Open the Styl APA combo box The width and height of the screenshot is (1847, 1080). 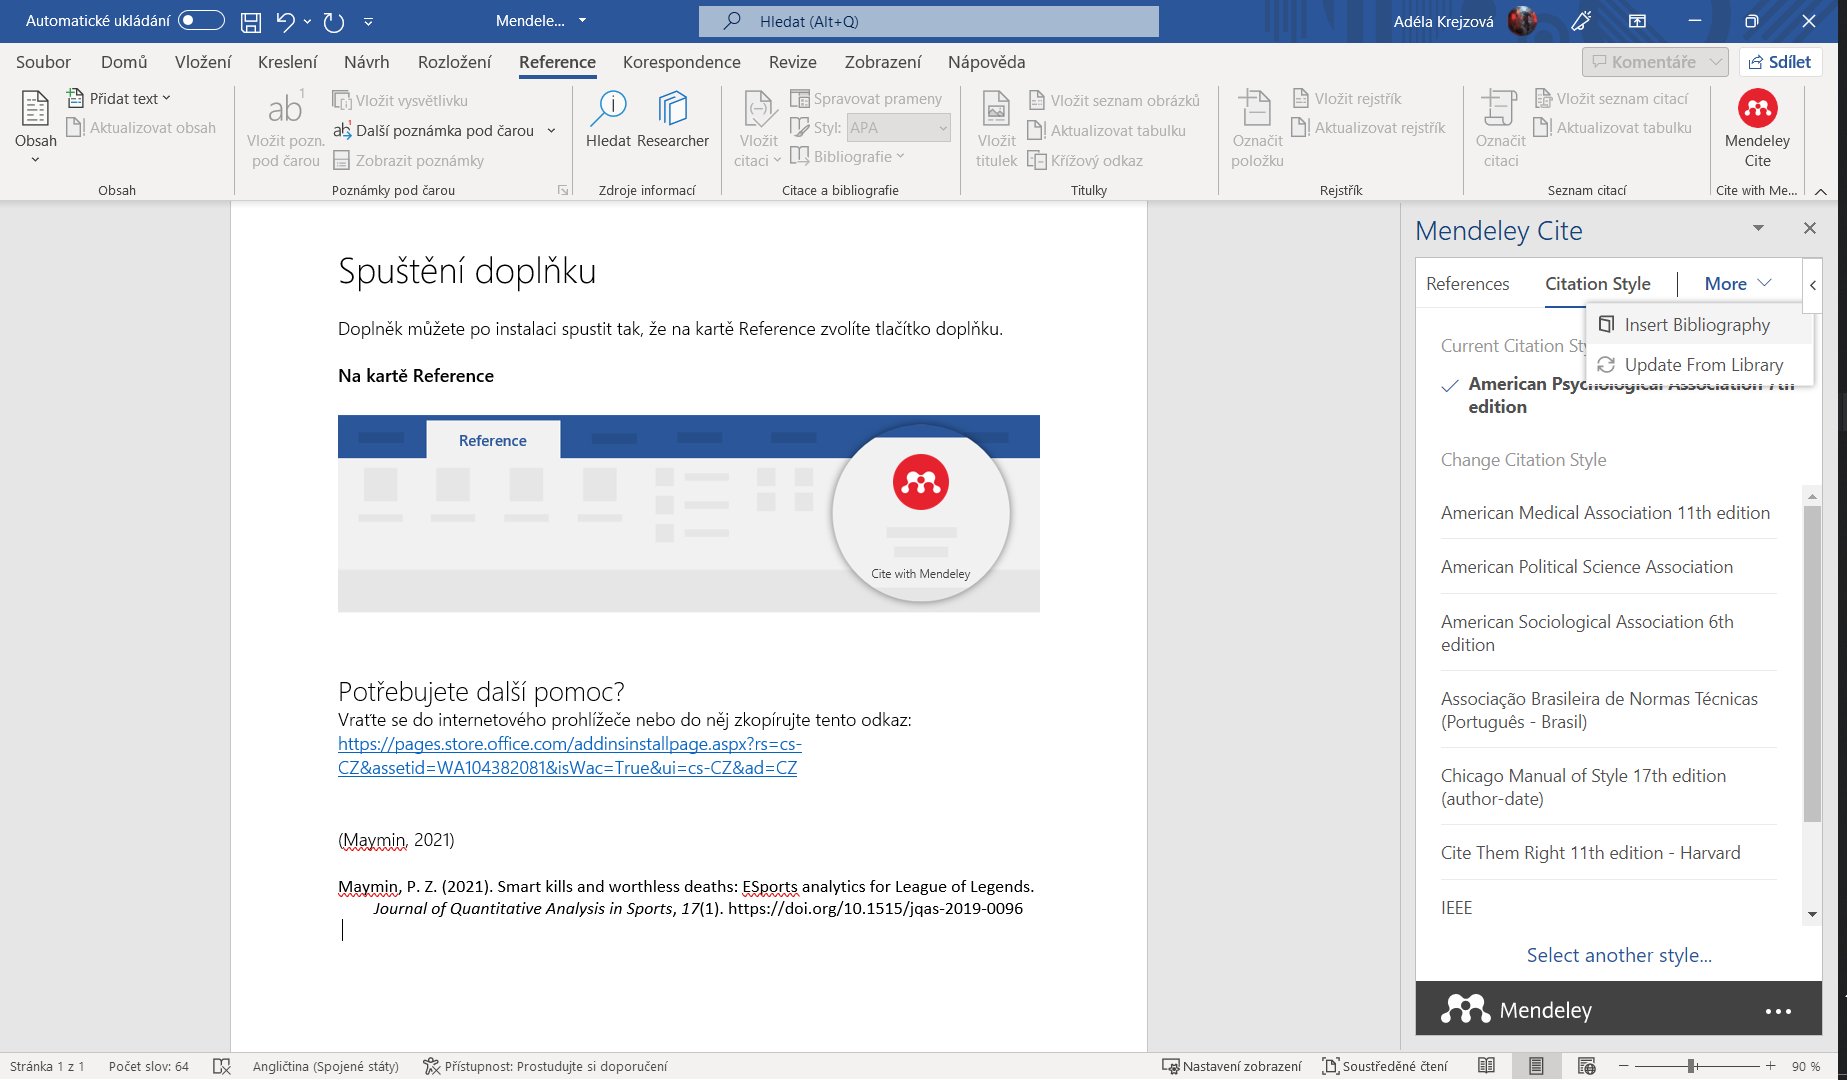(898, 128)
